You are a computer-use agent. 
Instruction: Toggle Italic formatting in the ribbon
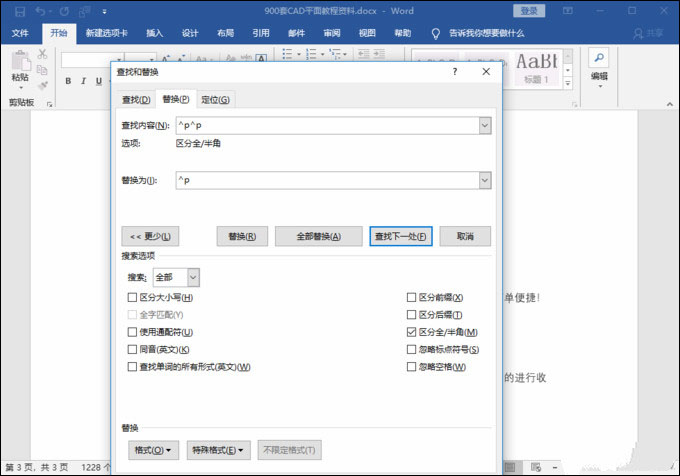click(83, 81)
